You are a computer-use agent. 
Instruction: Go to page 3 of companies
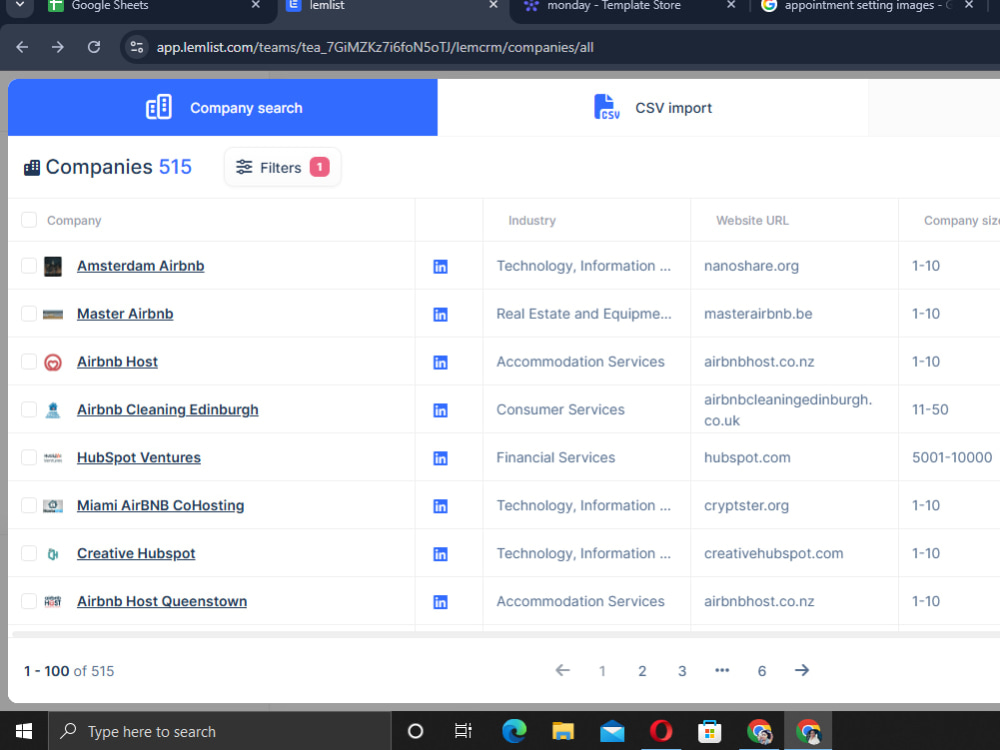tap(682, 671)
